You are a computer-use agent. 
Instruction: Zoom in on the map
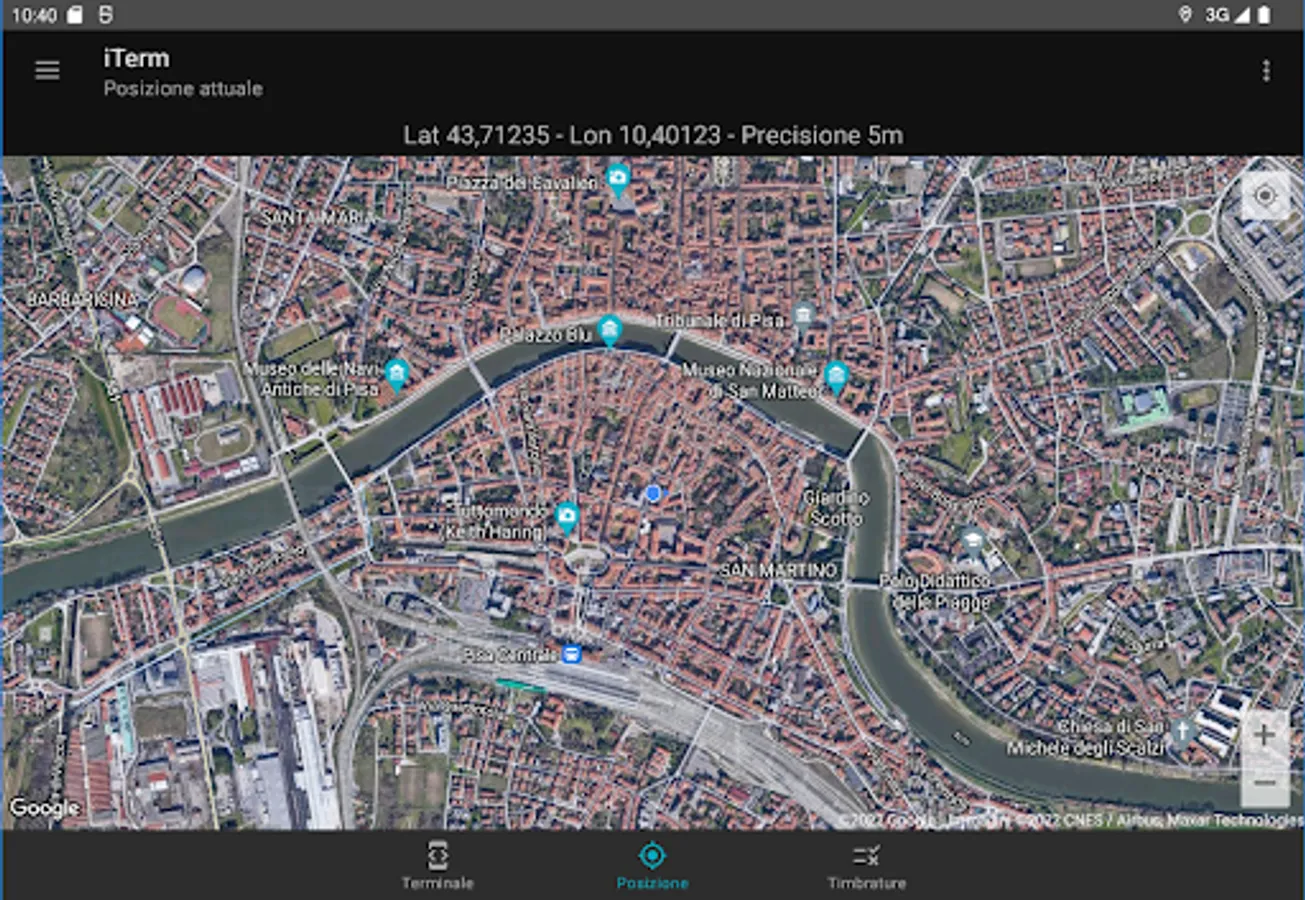click(x=1264, y=735)
